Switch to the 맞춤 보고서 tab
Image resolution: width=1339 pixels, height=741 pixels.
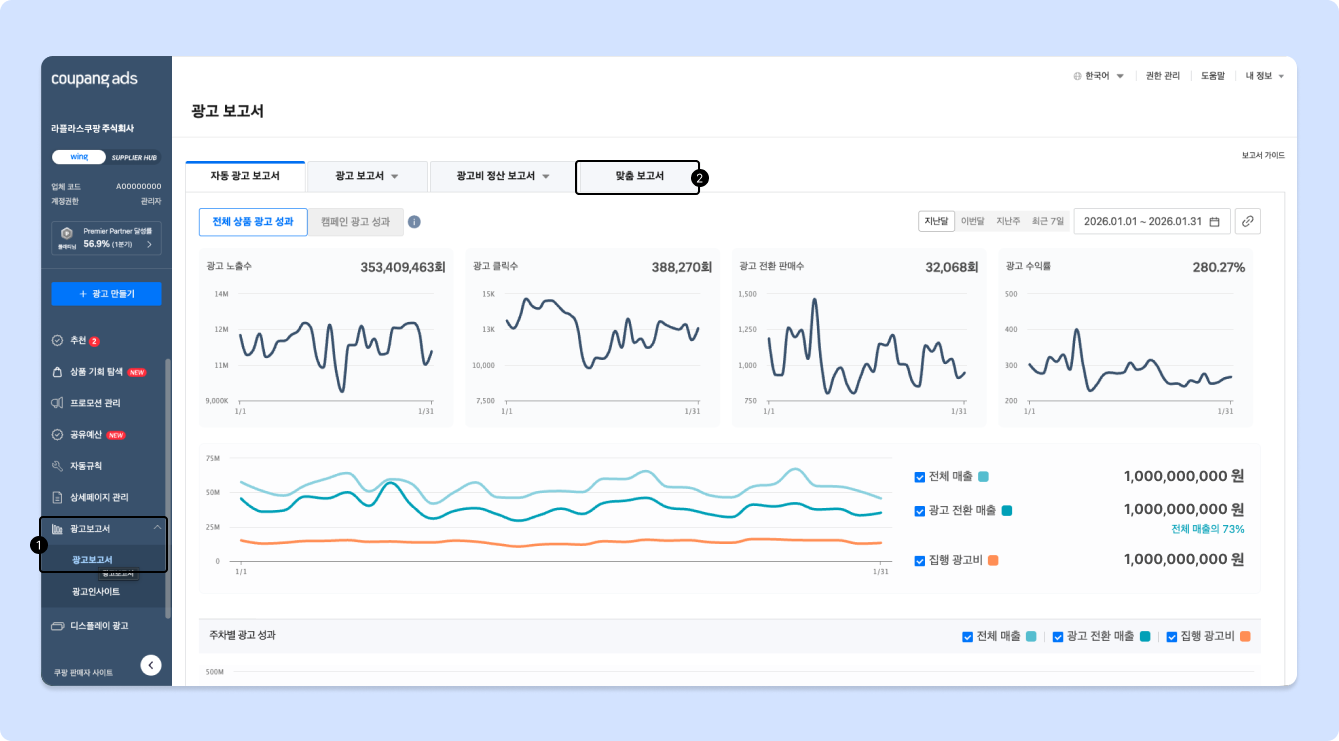pyautogui.click(x=638, y=176)
